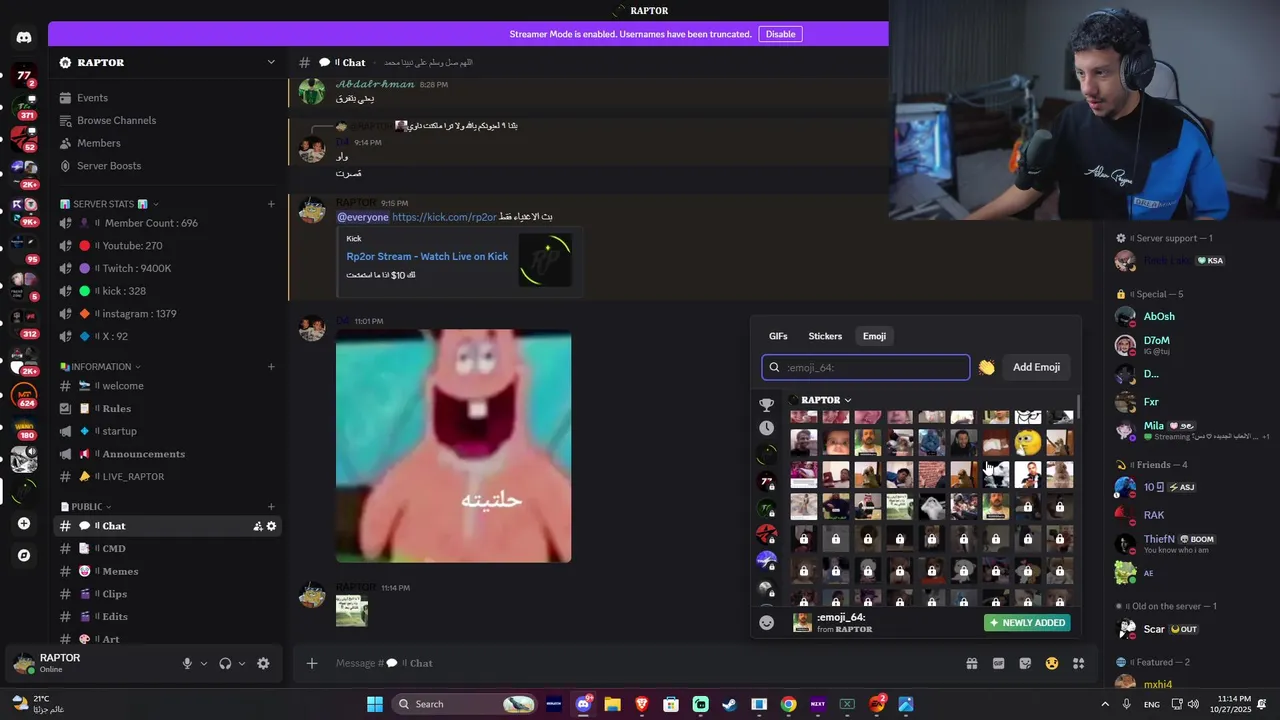Open the startup channel
Image resolution: width=1280 pixels, height=720 pixels.
click(168, 431)
